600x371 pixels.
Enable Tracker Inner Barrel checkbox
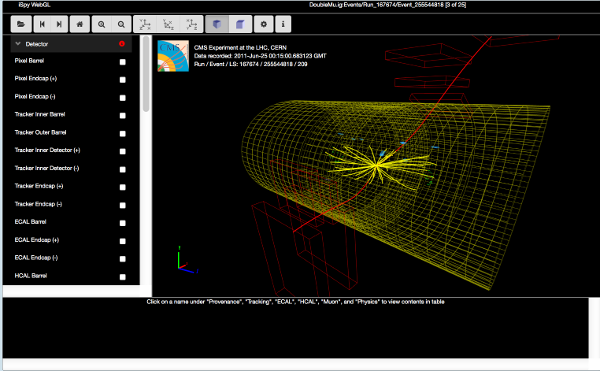pyautogui.click(x=122, y=115)
